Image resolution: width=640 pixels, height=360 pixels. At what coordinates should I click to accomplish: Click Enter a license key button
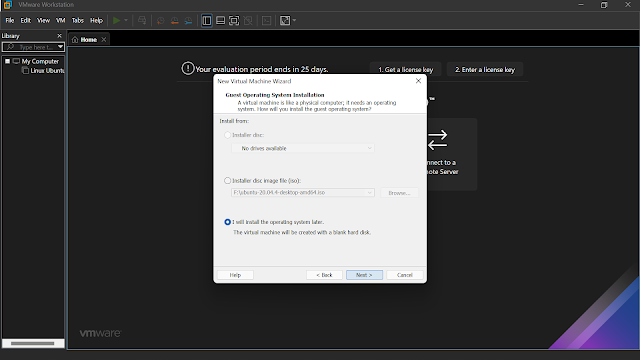[x=485, y=69]
